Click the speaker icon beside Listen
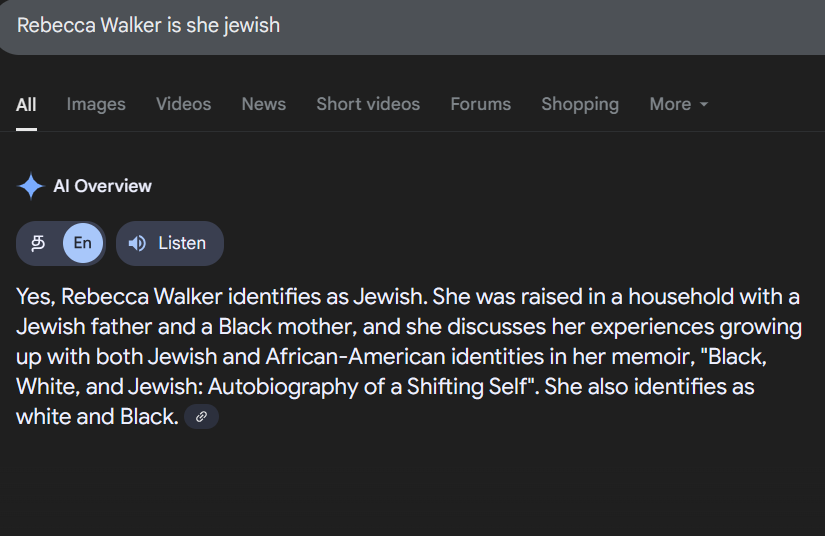 click(137, 243)
